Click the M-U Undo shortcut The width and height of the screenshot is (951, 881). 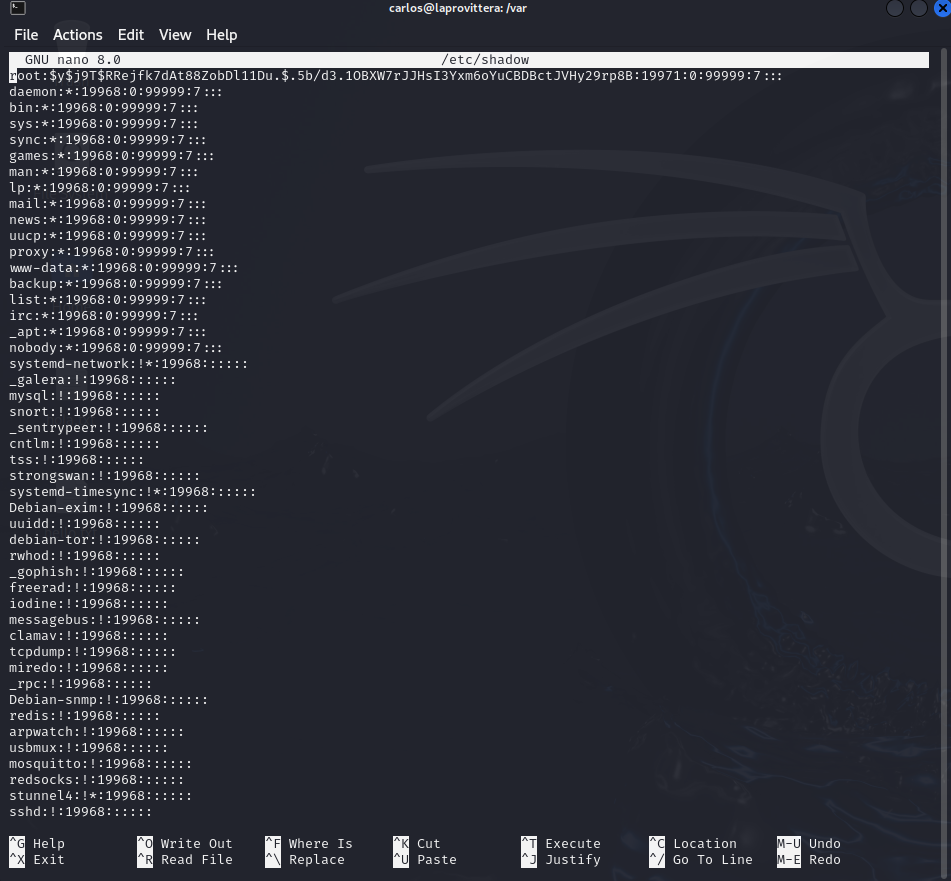click(x=808, y=843)
